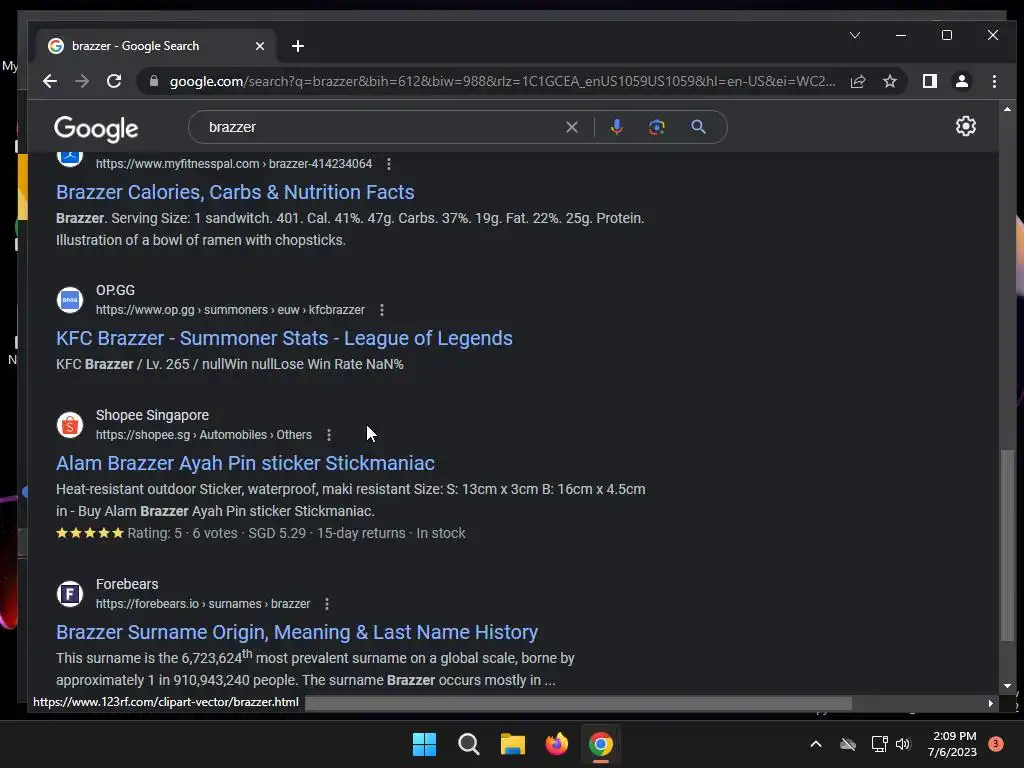Open more options for MyFitnessPal result

coord(389,164)
